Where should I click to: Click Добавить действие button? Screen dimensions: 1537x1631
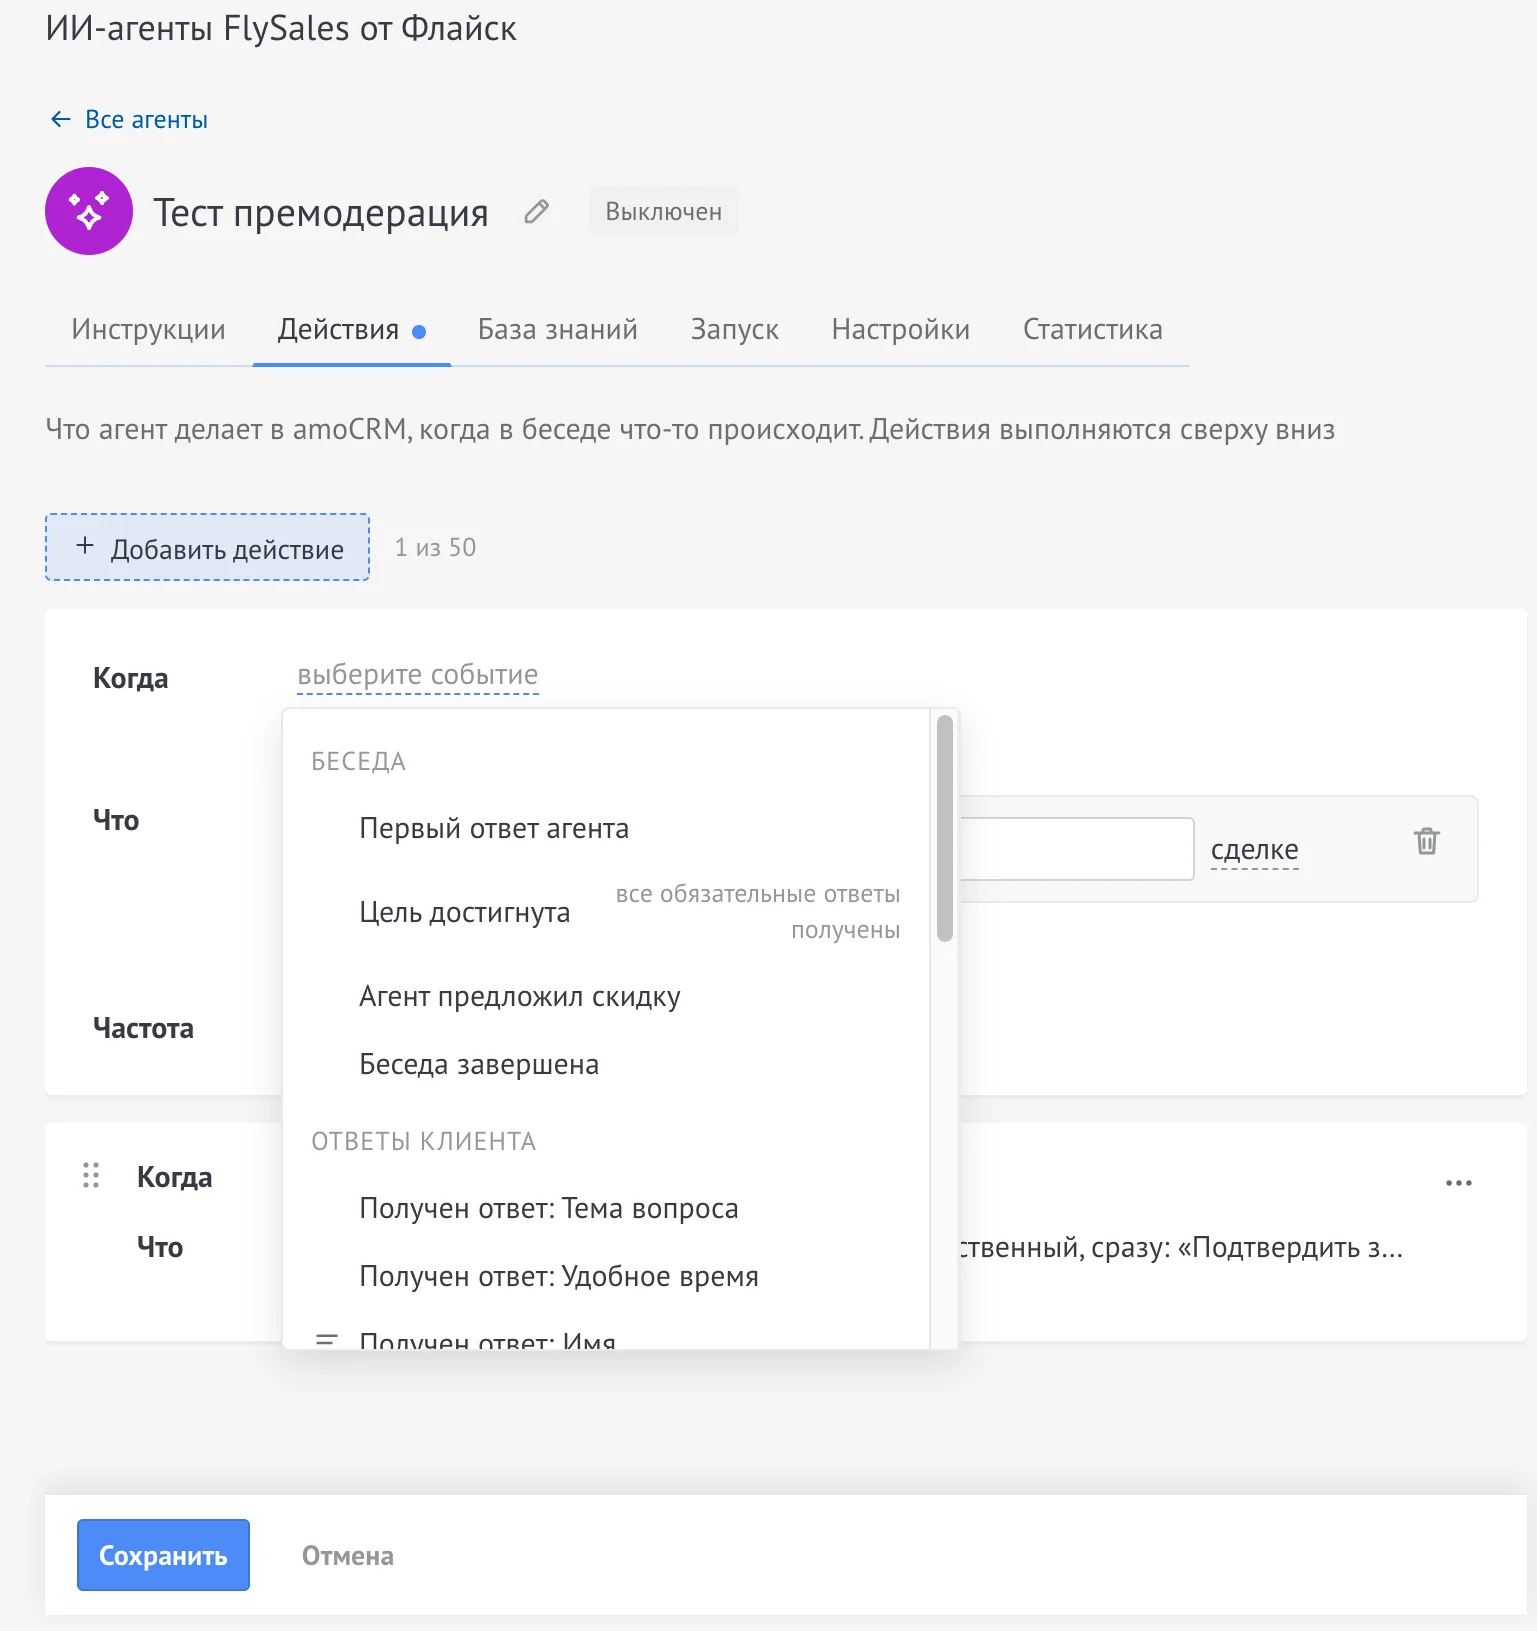point(207,547)
